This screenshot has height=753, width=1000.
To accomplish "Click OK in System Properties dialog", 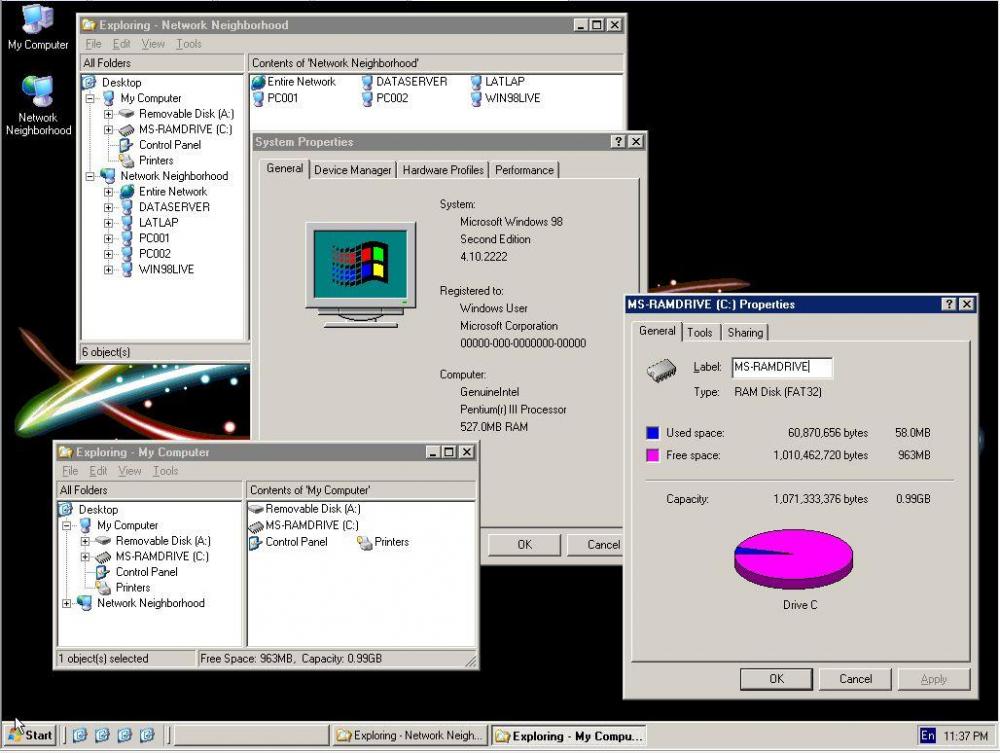I will point(524,545).
